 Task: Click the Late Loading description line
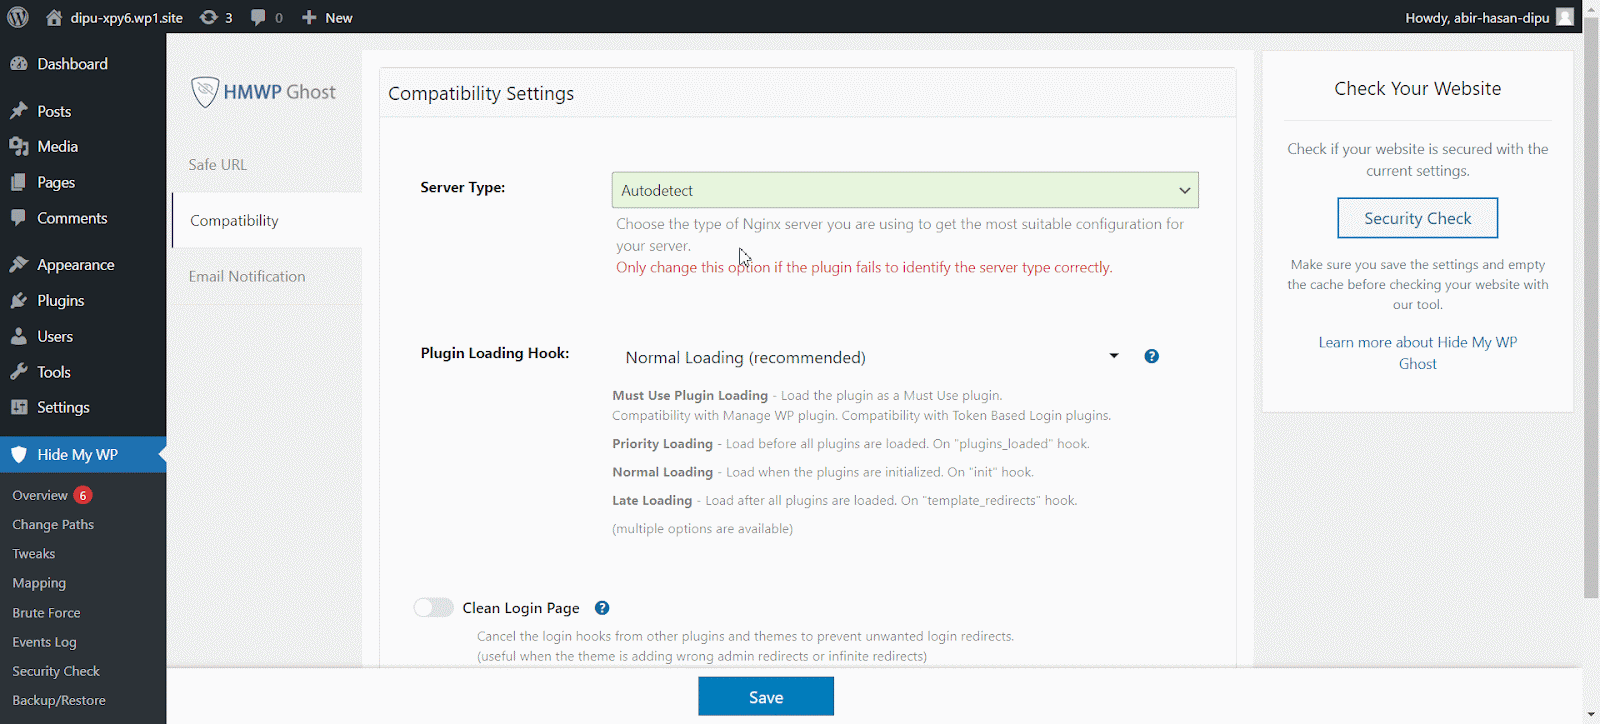pyautogui.click(x=845, y=501)
